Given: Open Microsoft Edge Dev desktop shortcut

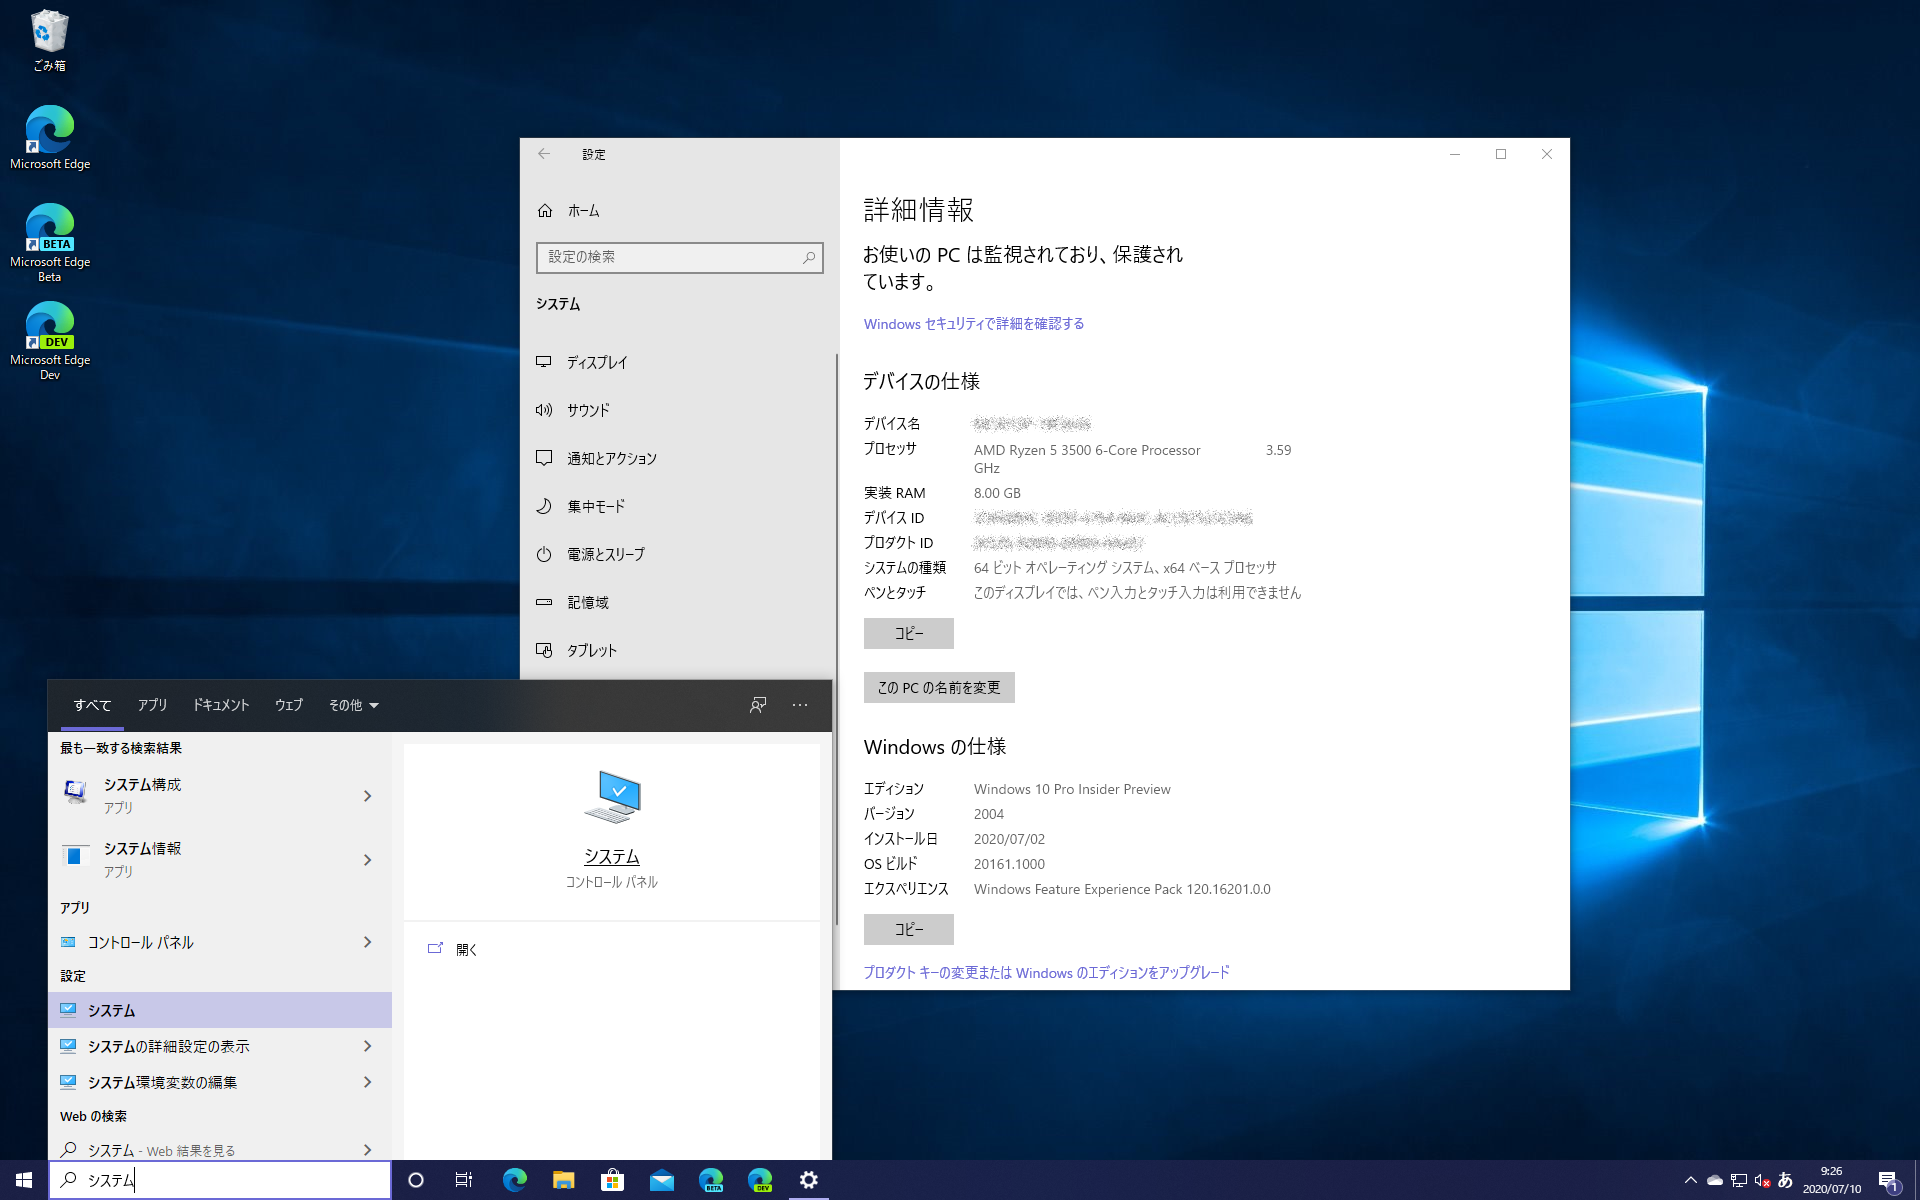Looking at the screenshot, I should click(x=49, y=341).
